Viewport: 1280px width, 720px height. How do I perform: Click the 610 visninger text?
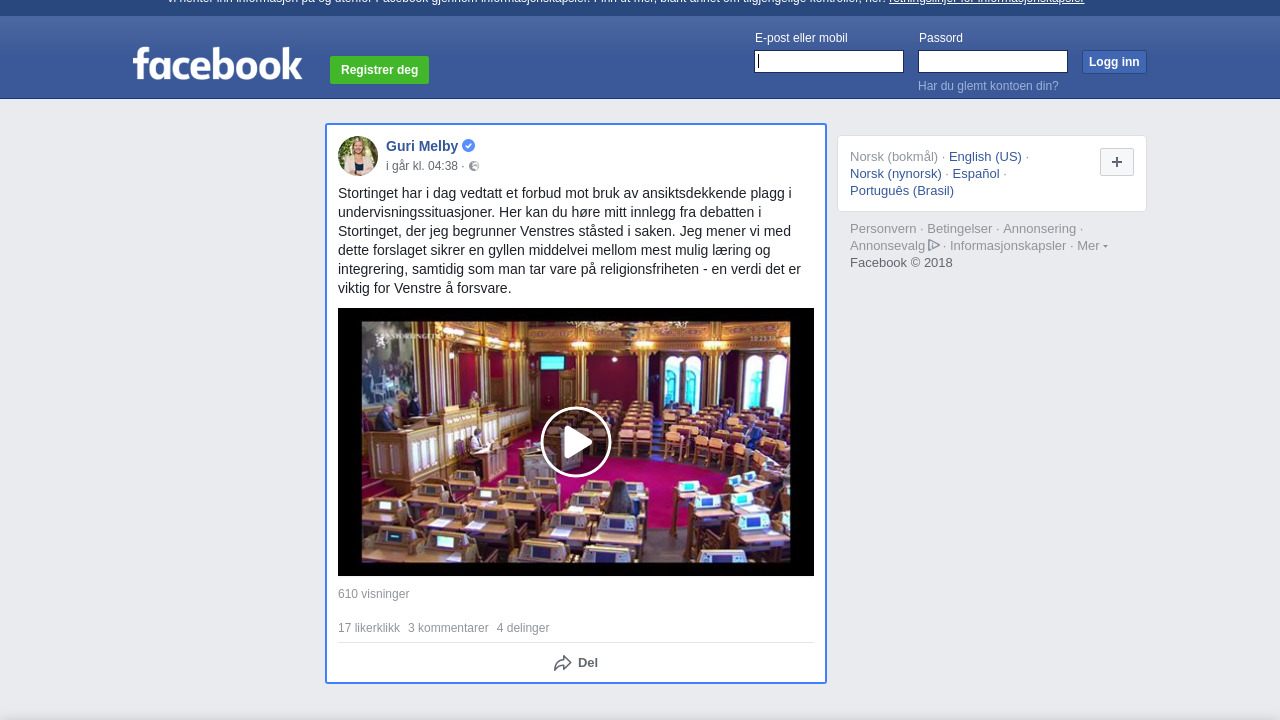tap(374, 594)
